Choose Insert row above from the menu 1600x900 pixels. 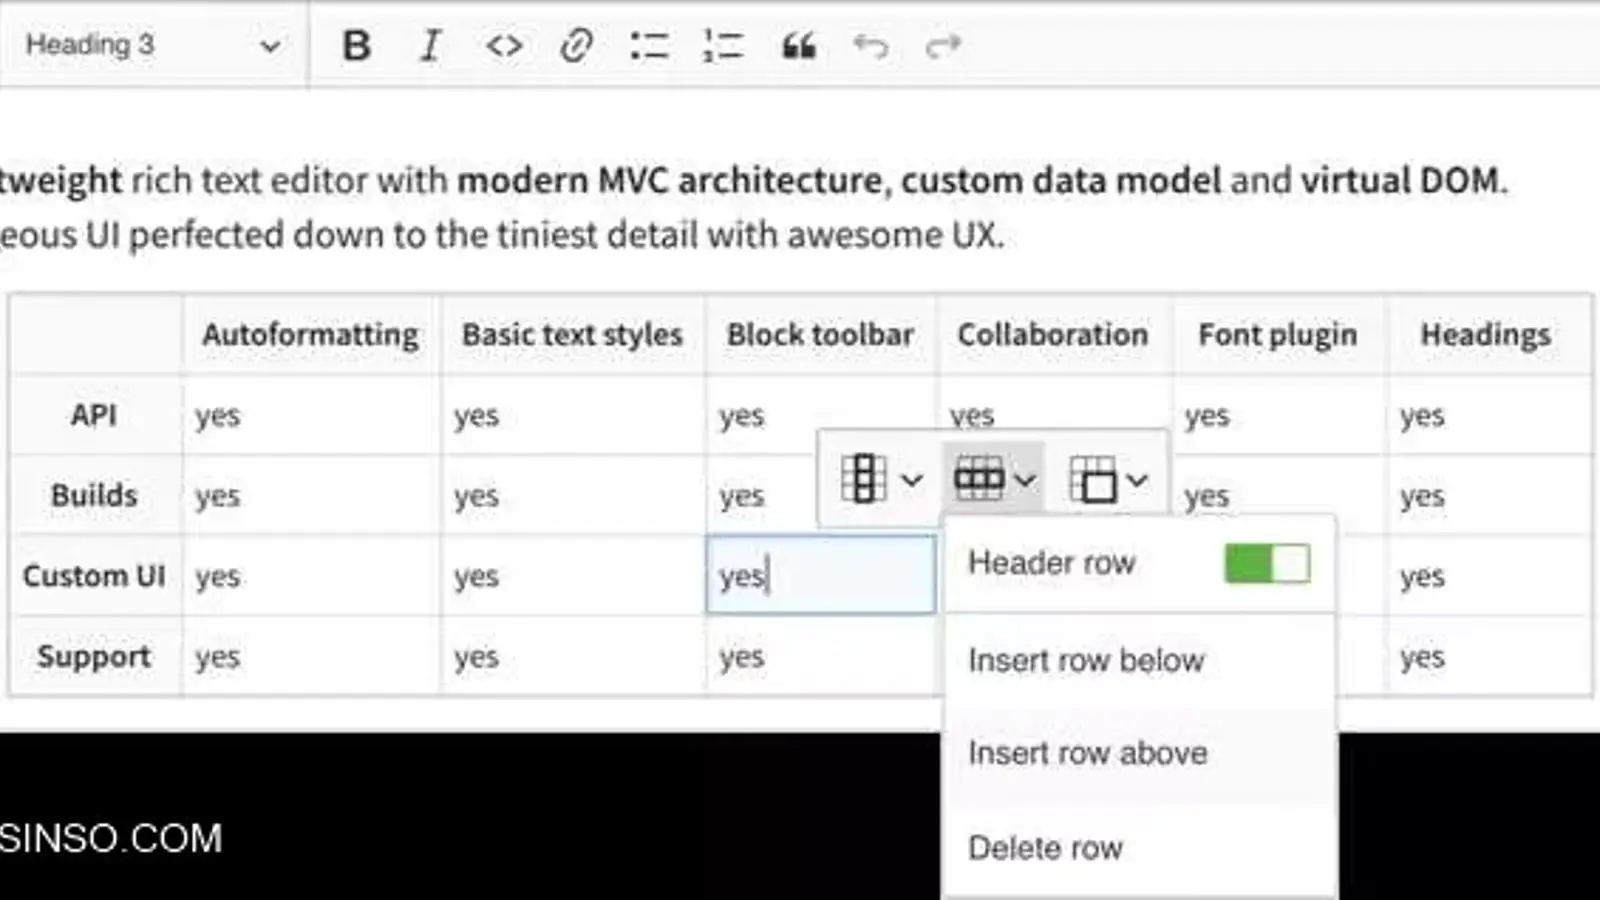[x=1088, y=753]
